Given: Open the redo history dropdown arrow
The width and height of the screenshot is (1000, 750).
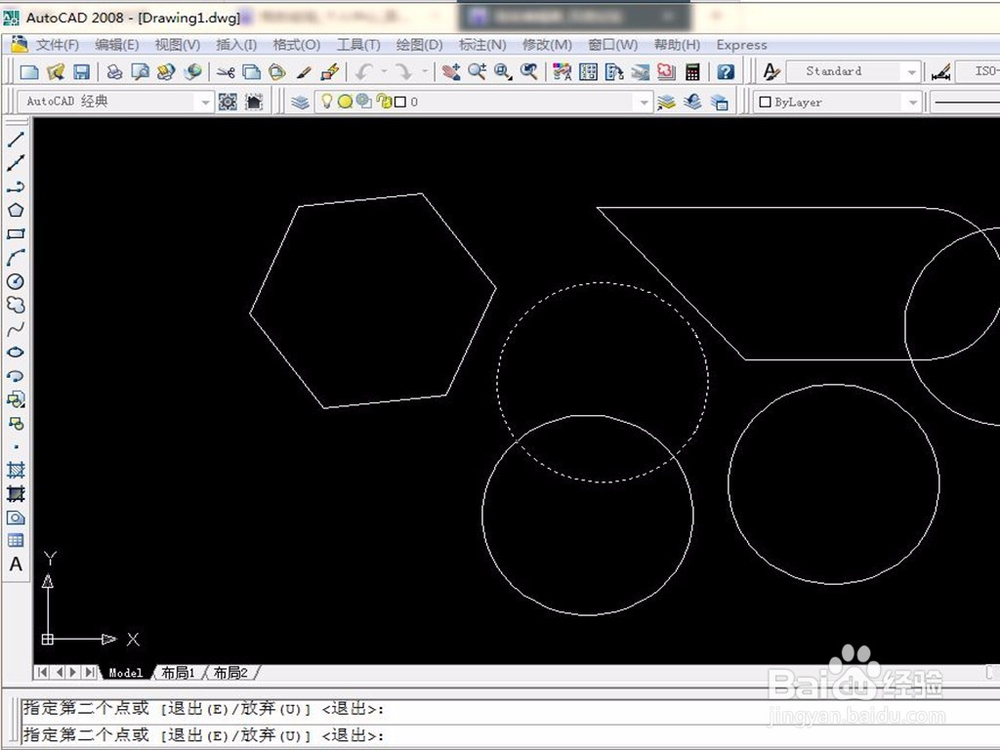Looking at the screenshot, I should [x=424, y=71].
